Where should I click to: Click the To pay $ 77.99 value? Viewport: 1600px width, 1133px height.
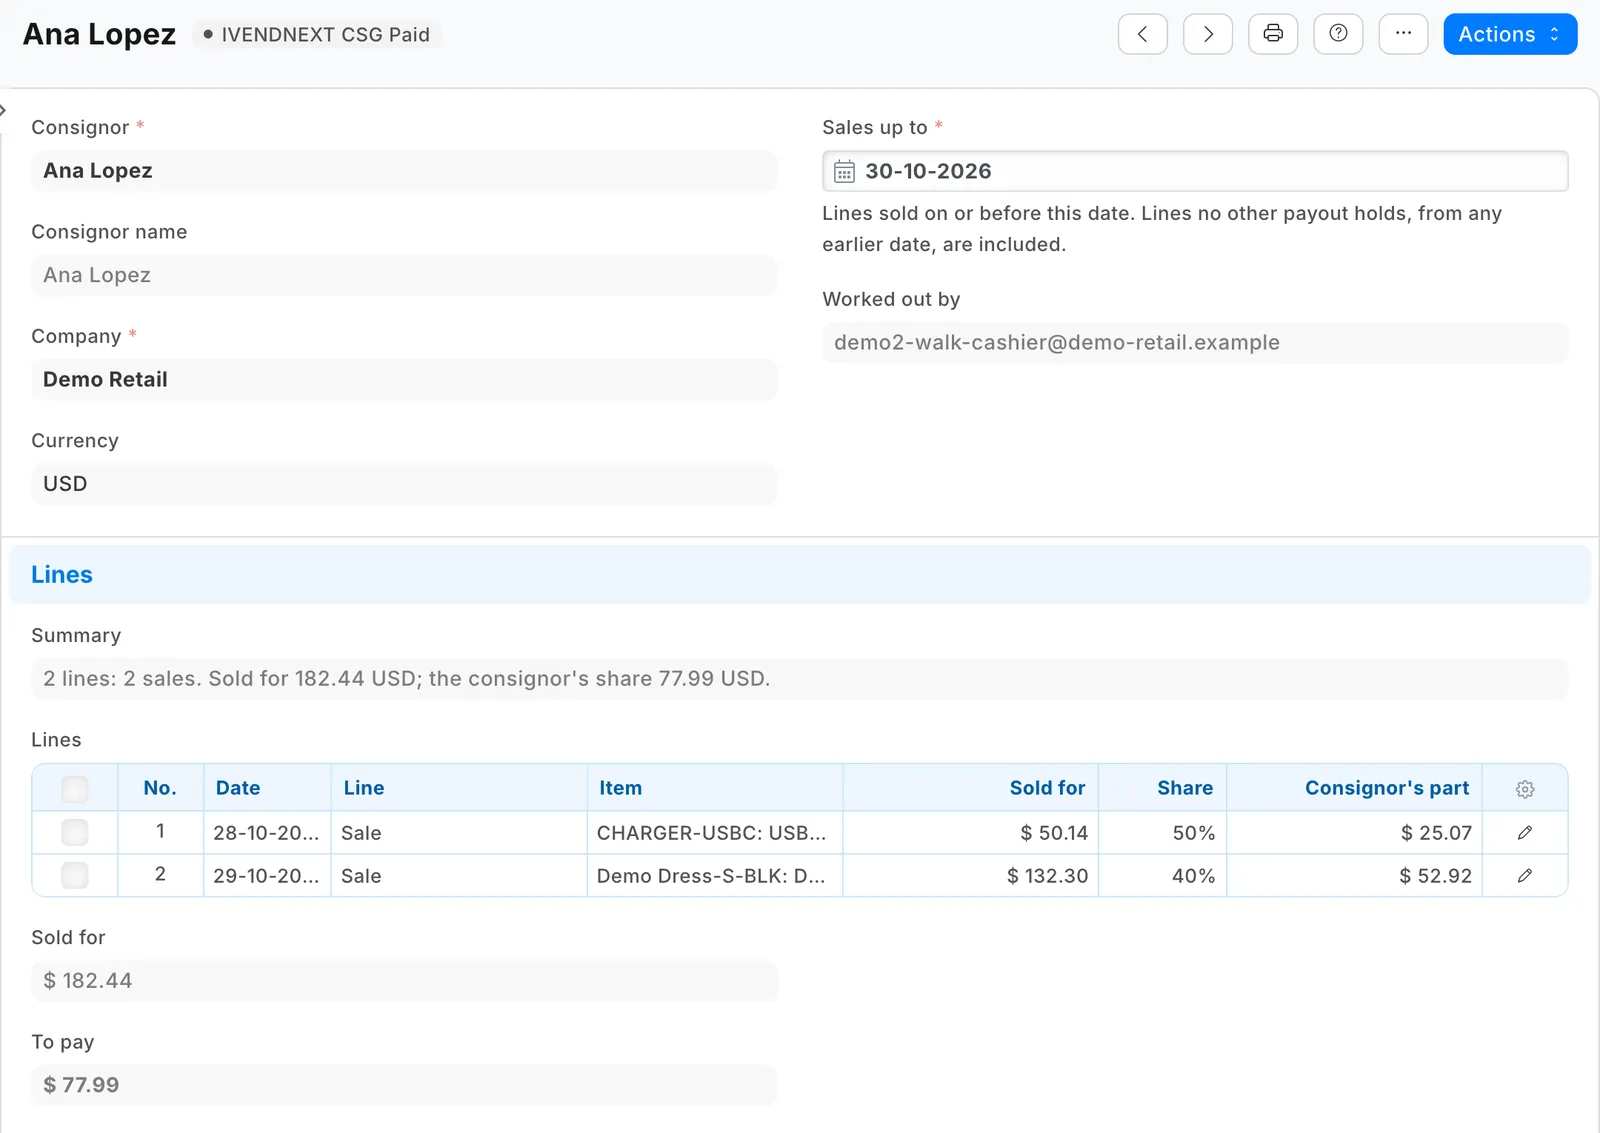[404, 1085]
